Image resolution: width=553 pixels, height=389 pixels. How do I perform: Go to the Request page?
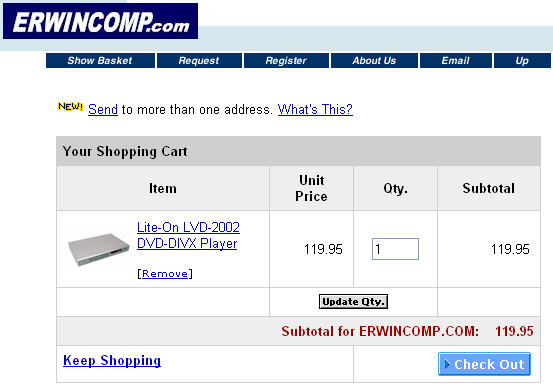coord(199,61)
